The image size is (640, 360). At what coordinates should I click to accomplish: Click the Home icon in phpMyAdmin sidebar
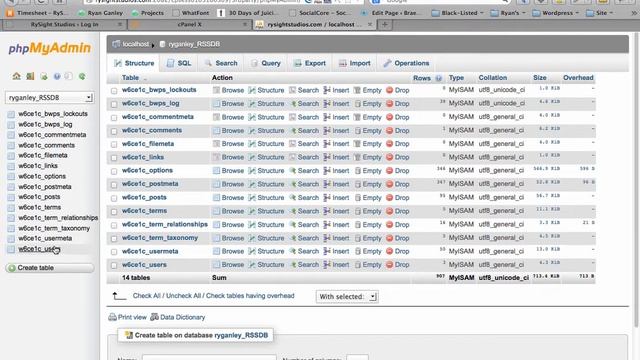point(16,76)
